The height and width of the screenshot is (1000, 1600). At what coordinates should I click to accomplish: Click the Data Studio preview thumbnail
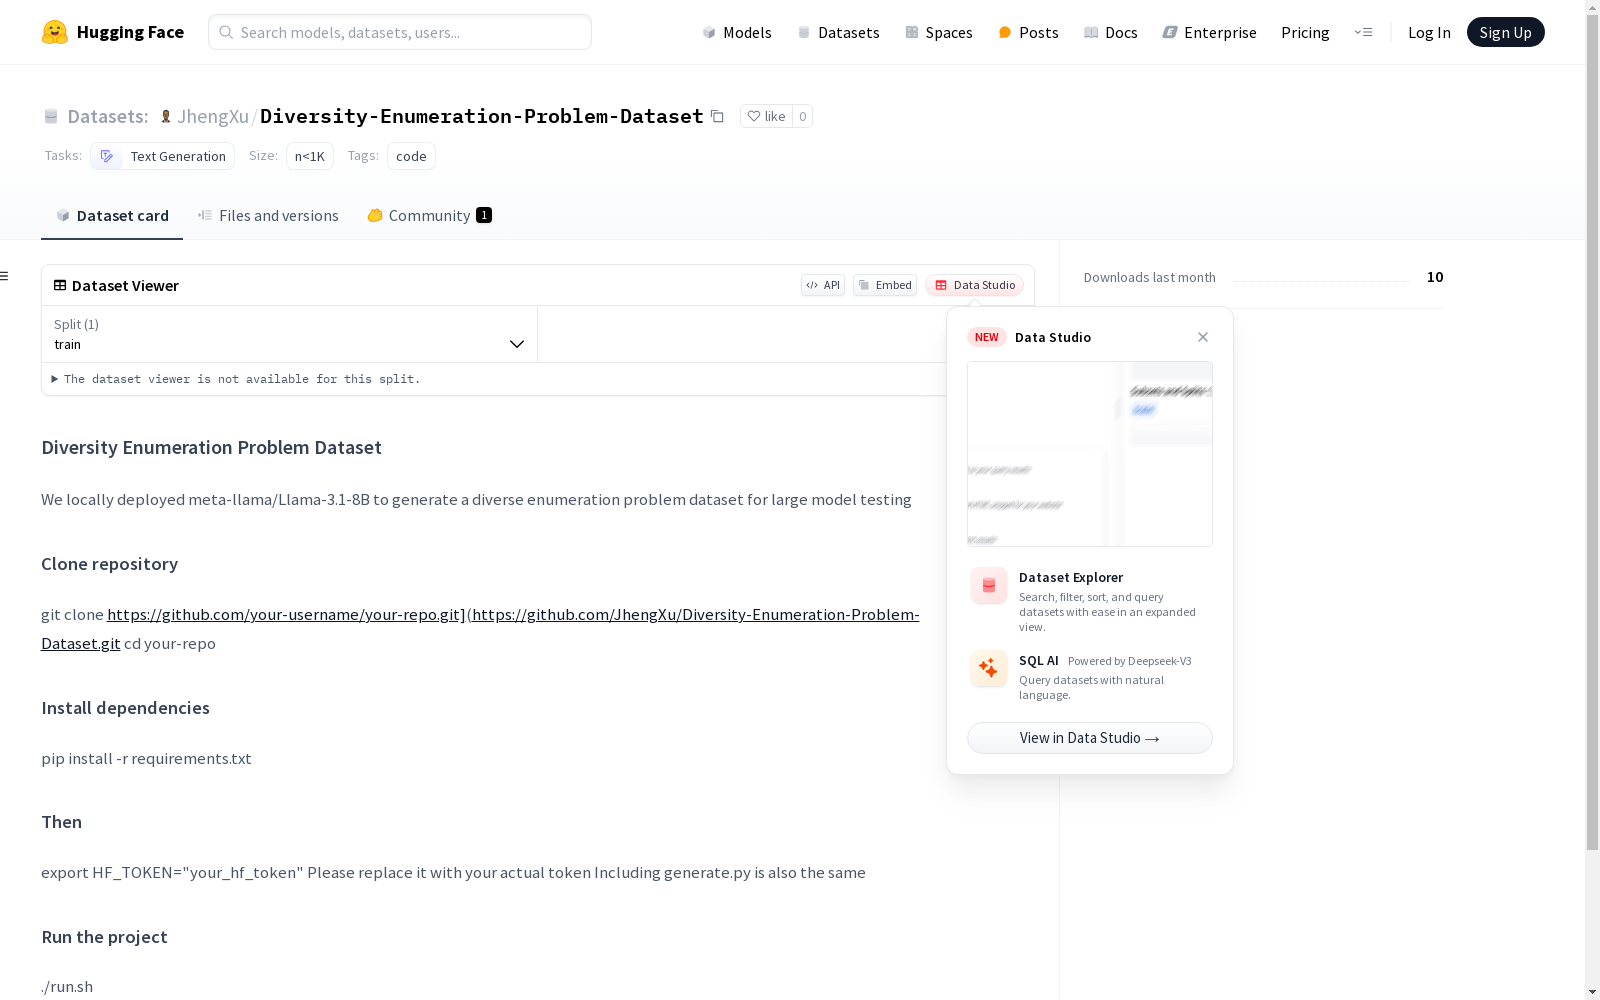(x=1090, y=454)
